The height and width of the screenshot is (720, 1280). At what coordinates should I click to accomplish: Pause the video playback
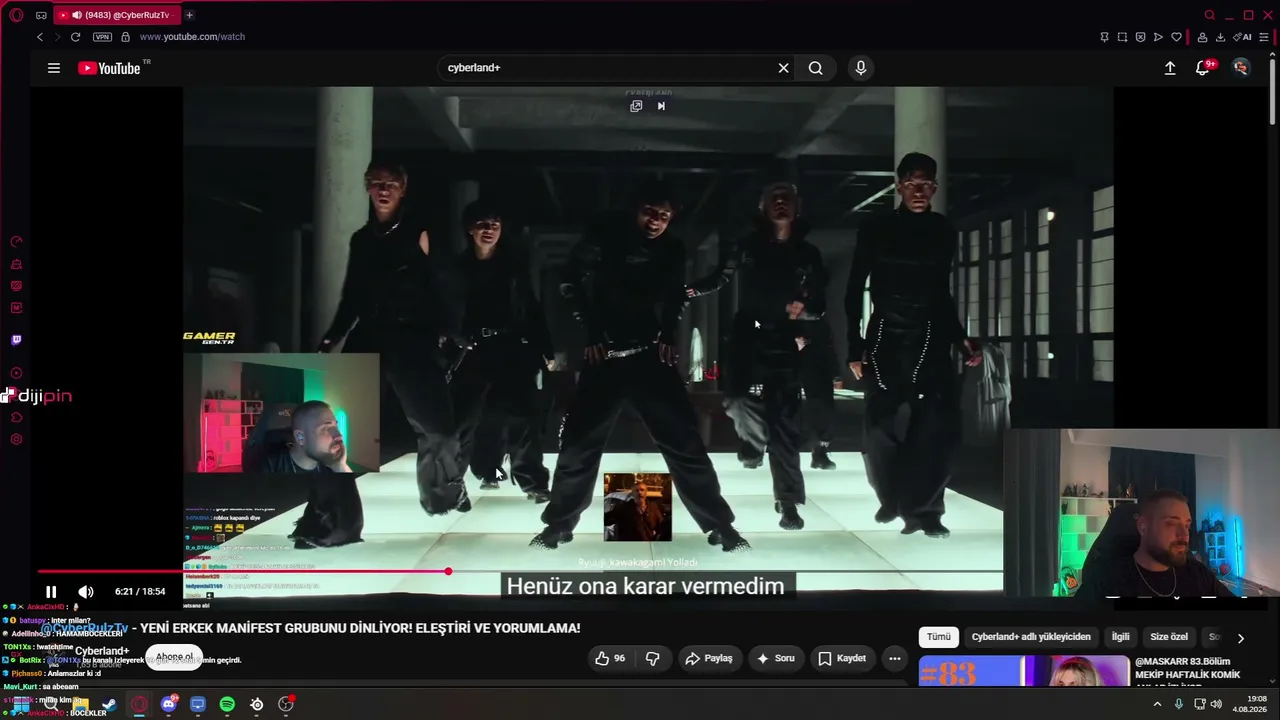point(51,592)
